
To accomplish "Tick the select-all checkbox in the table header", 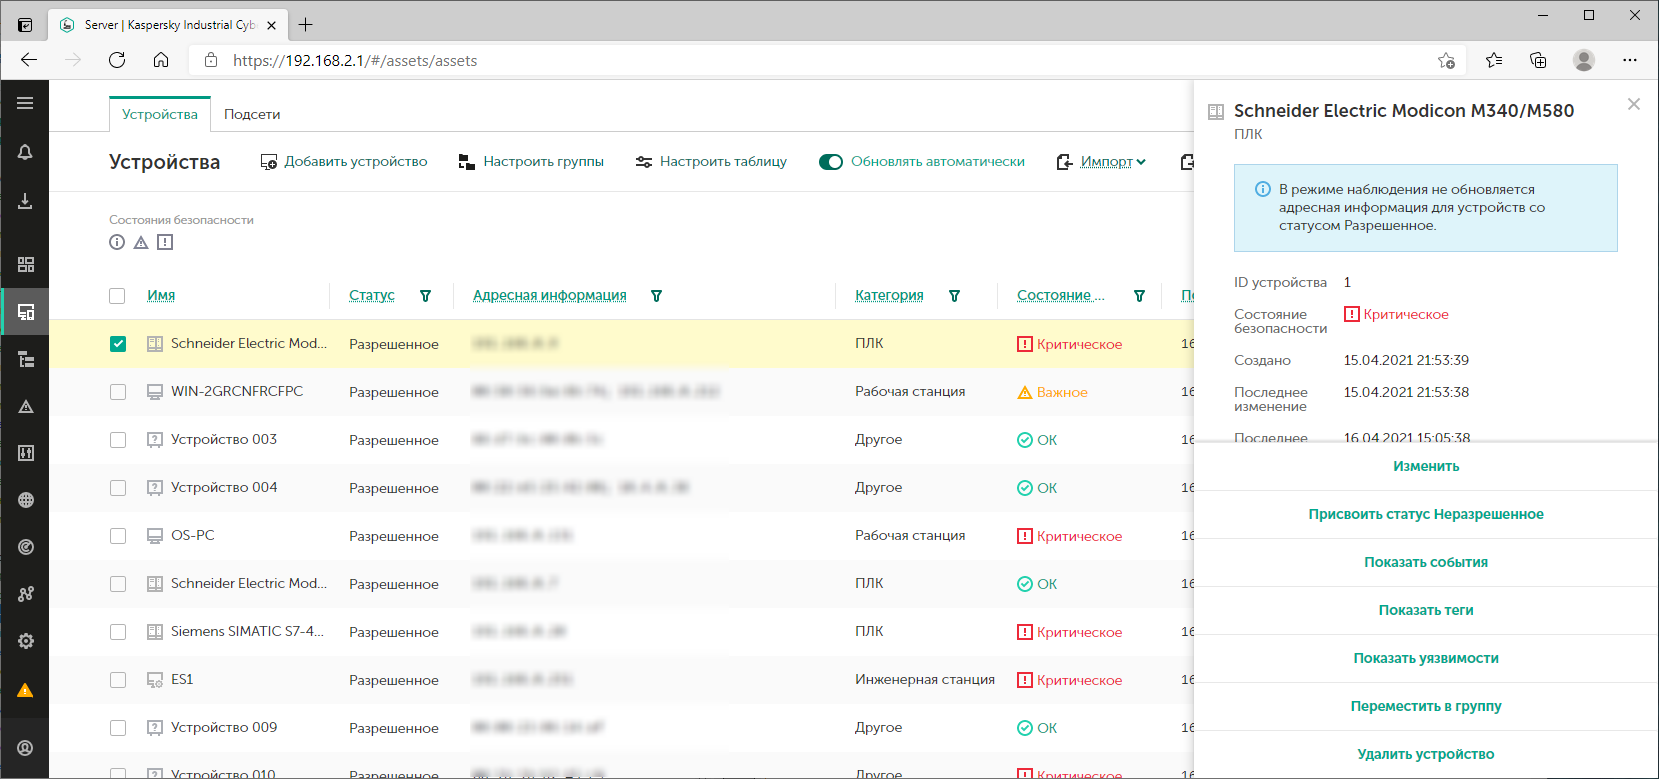I will (x=117, y=296).
